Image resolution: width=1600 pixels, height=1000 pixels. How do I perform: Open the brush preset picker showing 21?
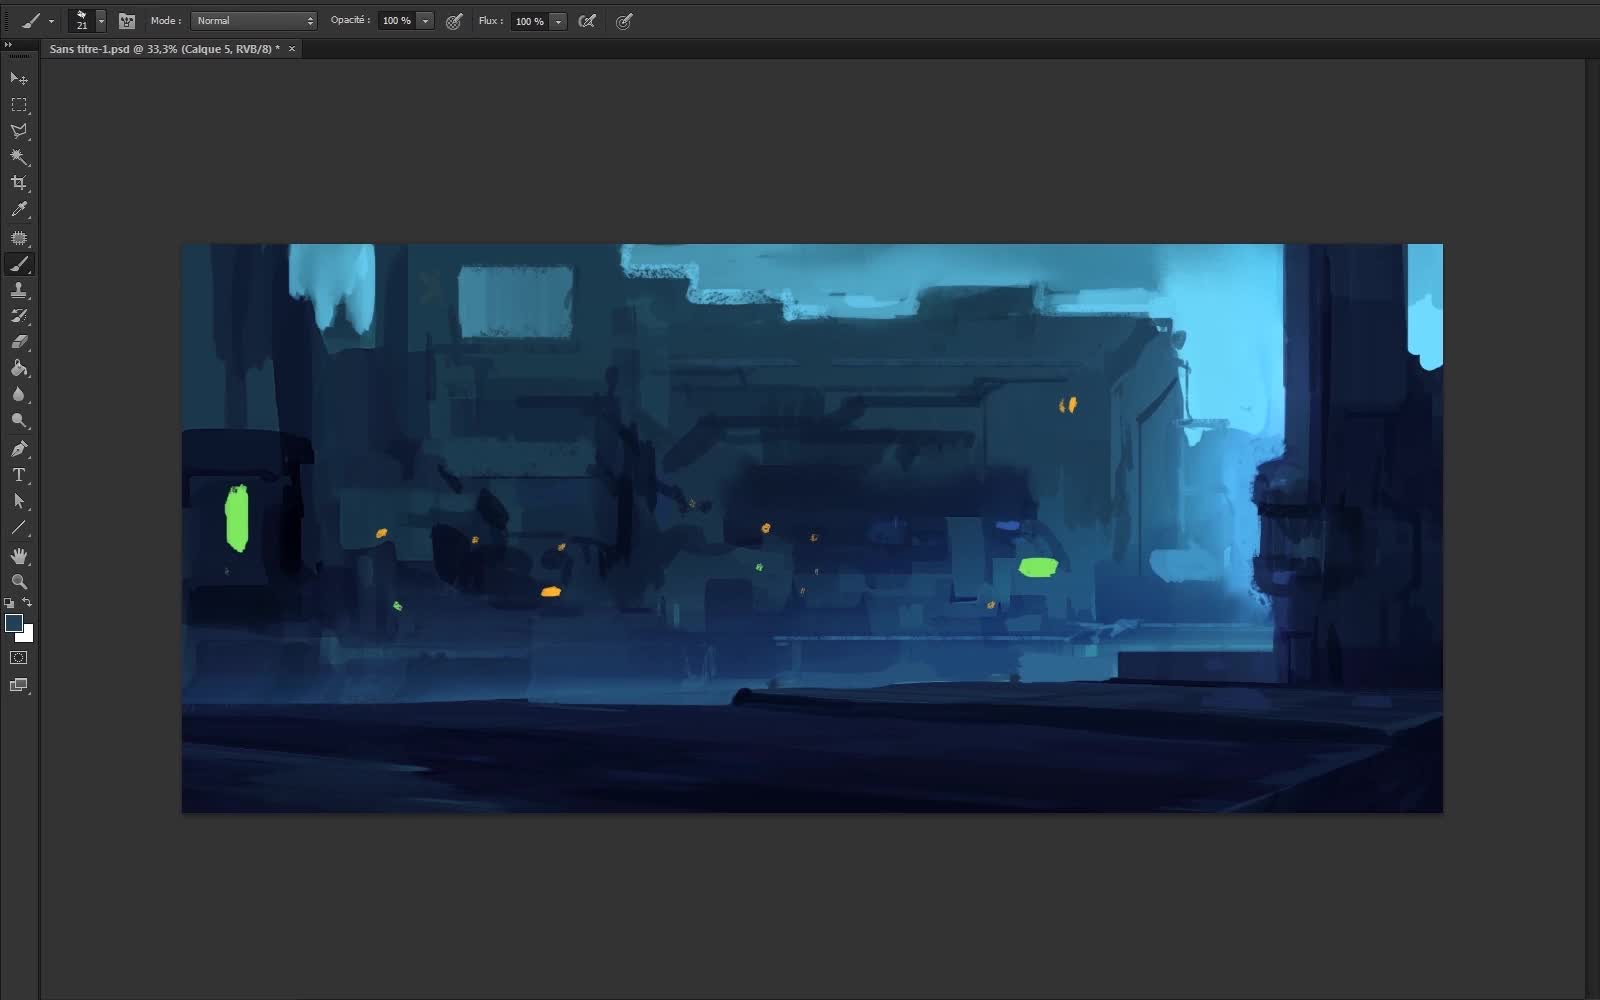tap(87, 20)
